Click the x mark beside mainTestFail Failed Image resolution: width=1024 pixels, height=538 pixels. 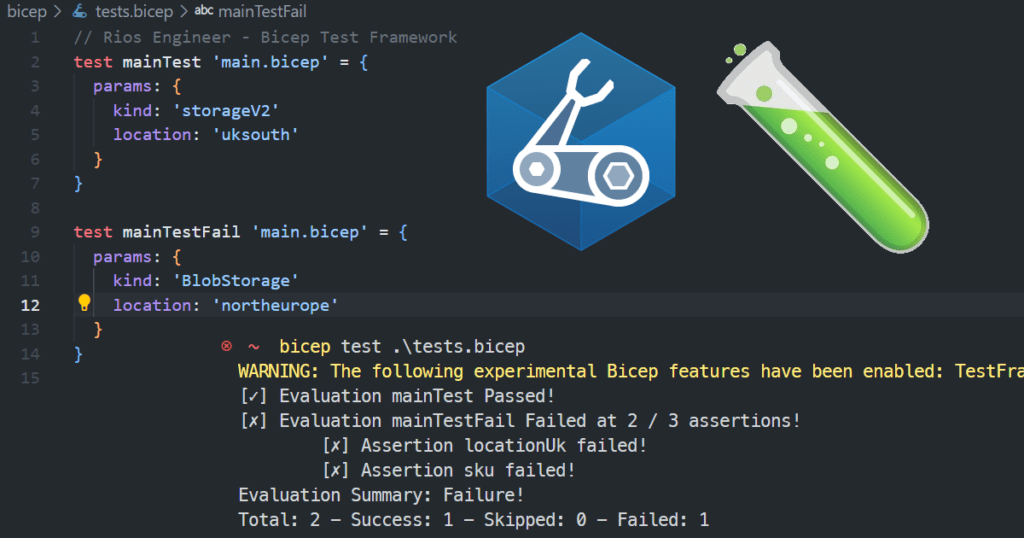tap(254, 420)
